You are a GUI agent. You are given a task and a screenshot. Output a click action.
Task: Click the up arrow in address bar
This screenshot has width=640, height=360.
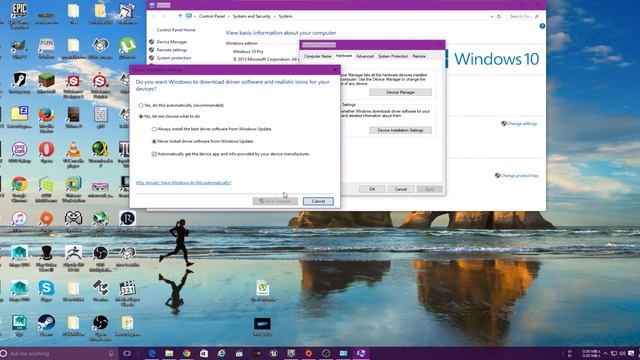click(180, 16)
